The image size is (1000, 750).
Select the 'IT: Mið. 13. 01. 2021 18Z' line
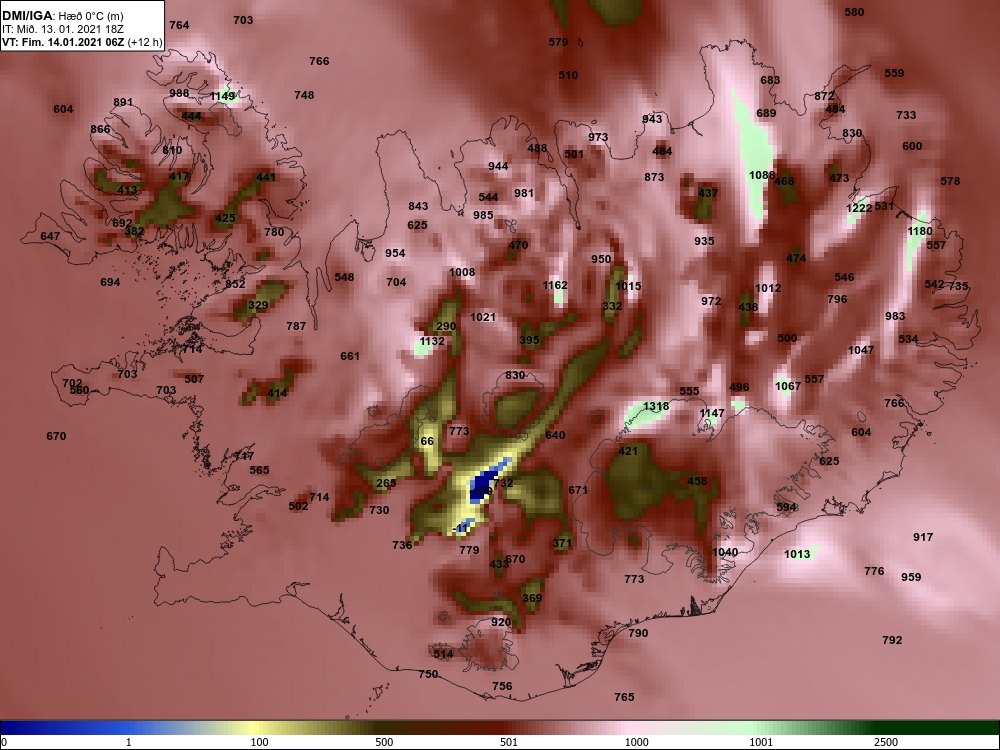coord(62,29)
